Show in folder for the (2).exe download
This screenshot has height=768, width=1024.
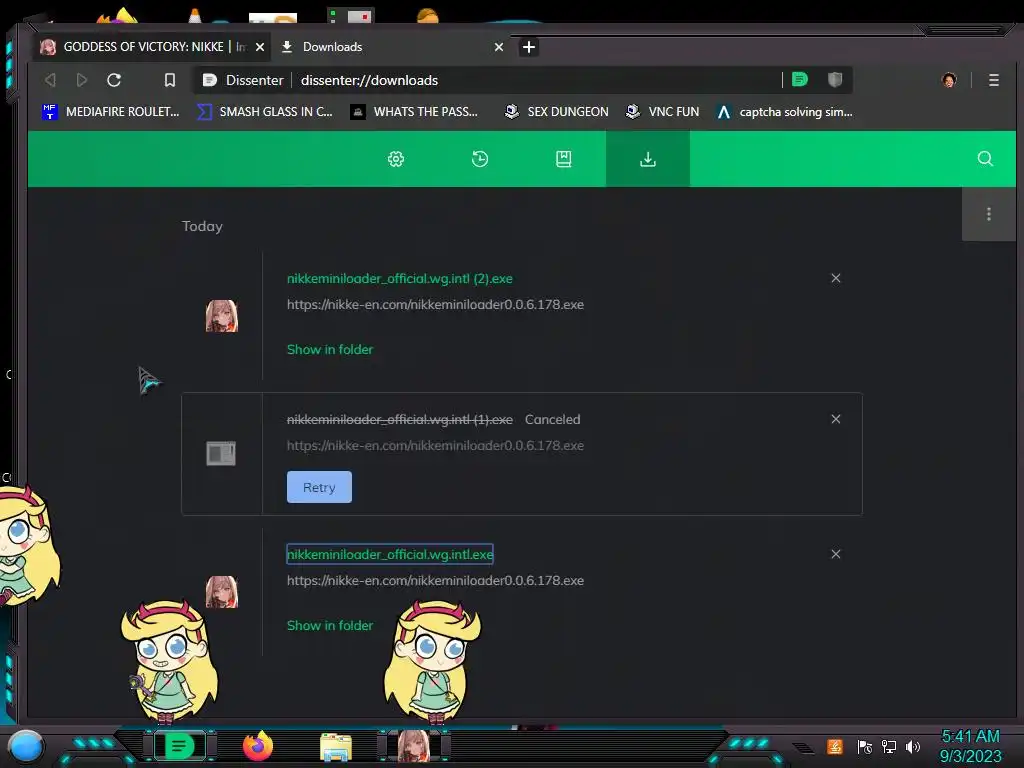click(x=330, y=349)
